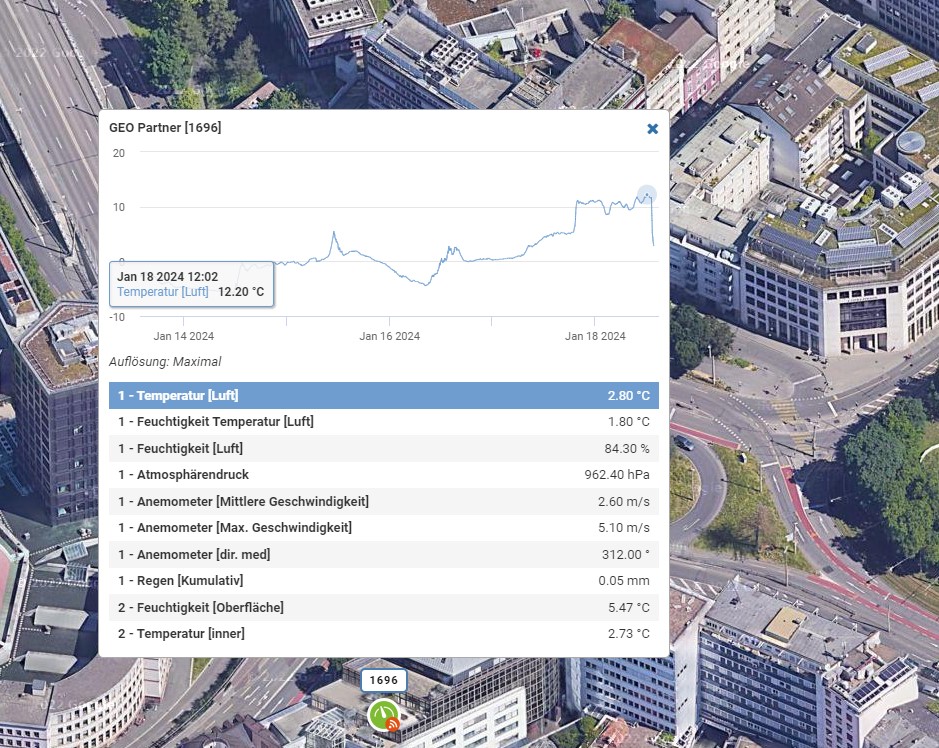Screen dimensions: 939x748
Task: Select the Feuchtigkeit Temperatur [Luft] row
Action: coord(383,422)
